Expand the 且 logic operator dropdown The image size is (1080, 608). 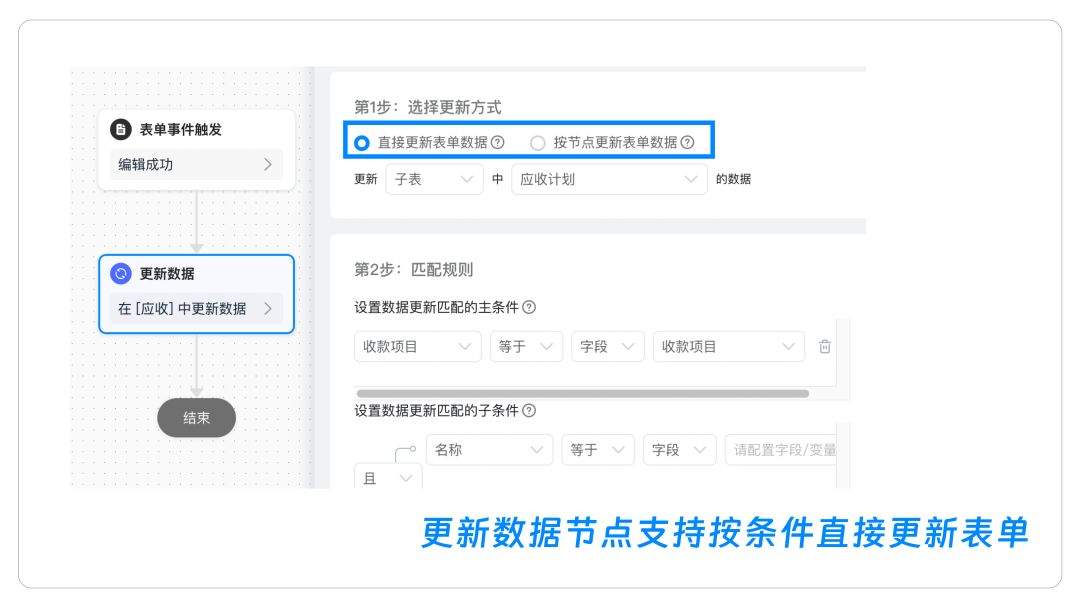pos(388,479)
